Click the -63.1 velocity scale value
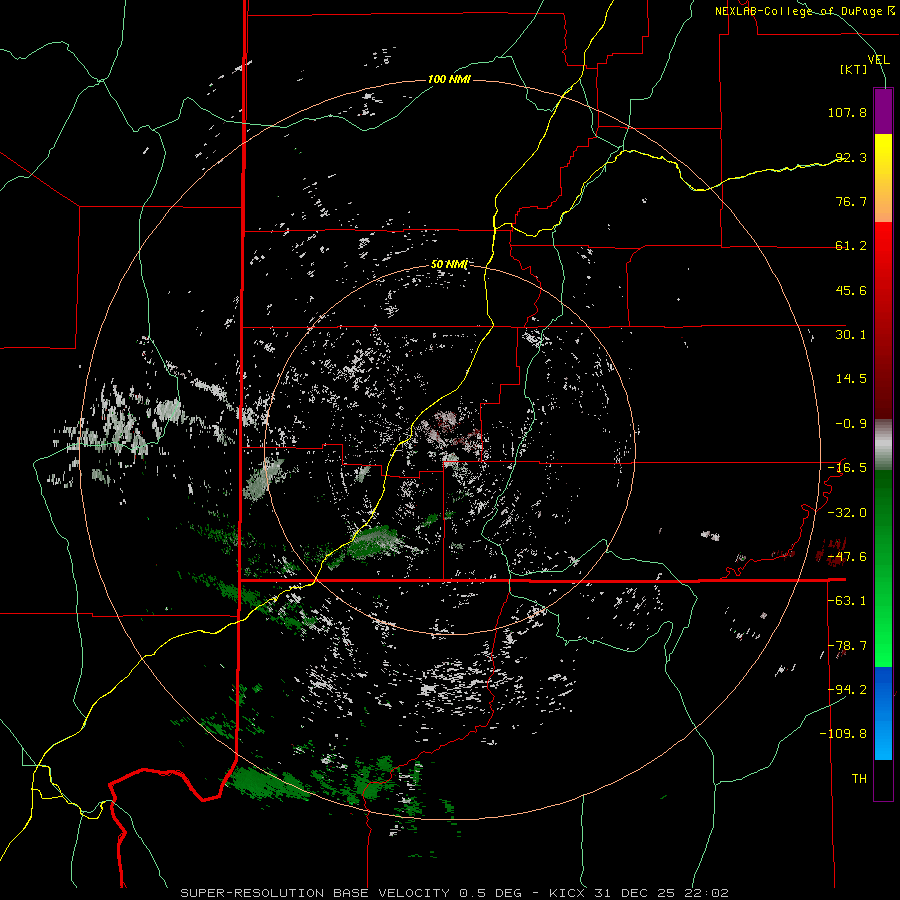The height and width of the screenshot is (900, 900). tap(847, 601)
